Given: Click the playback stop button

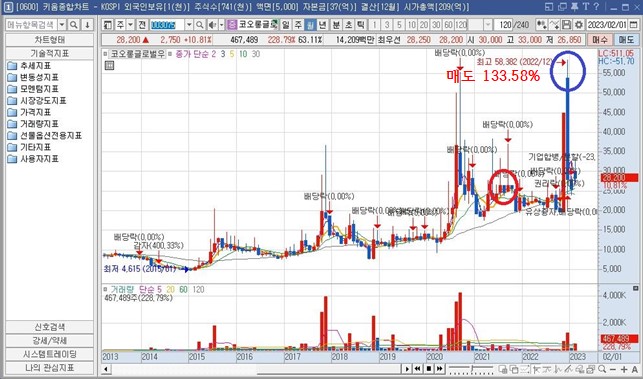Looking at the screenshot, I should (x=429, y=369).
